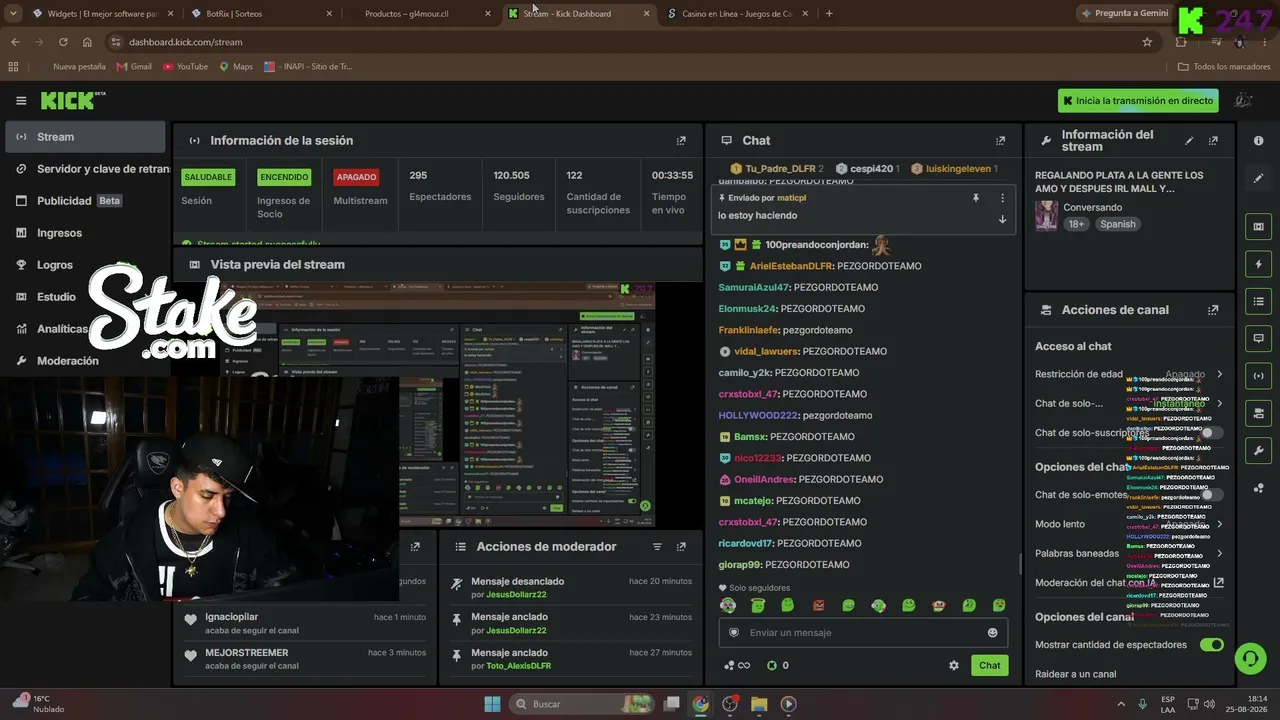Open Moderación del chat con IA external link

point(1218,583)
